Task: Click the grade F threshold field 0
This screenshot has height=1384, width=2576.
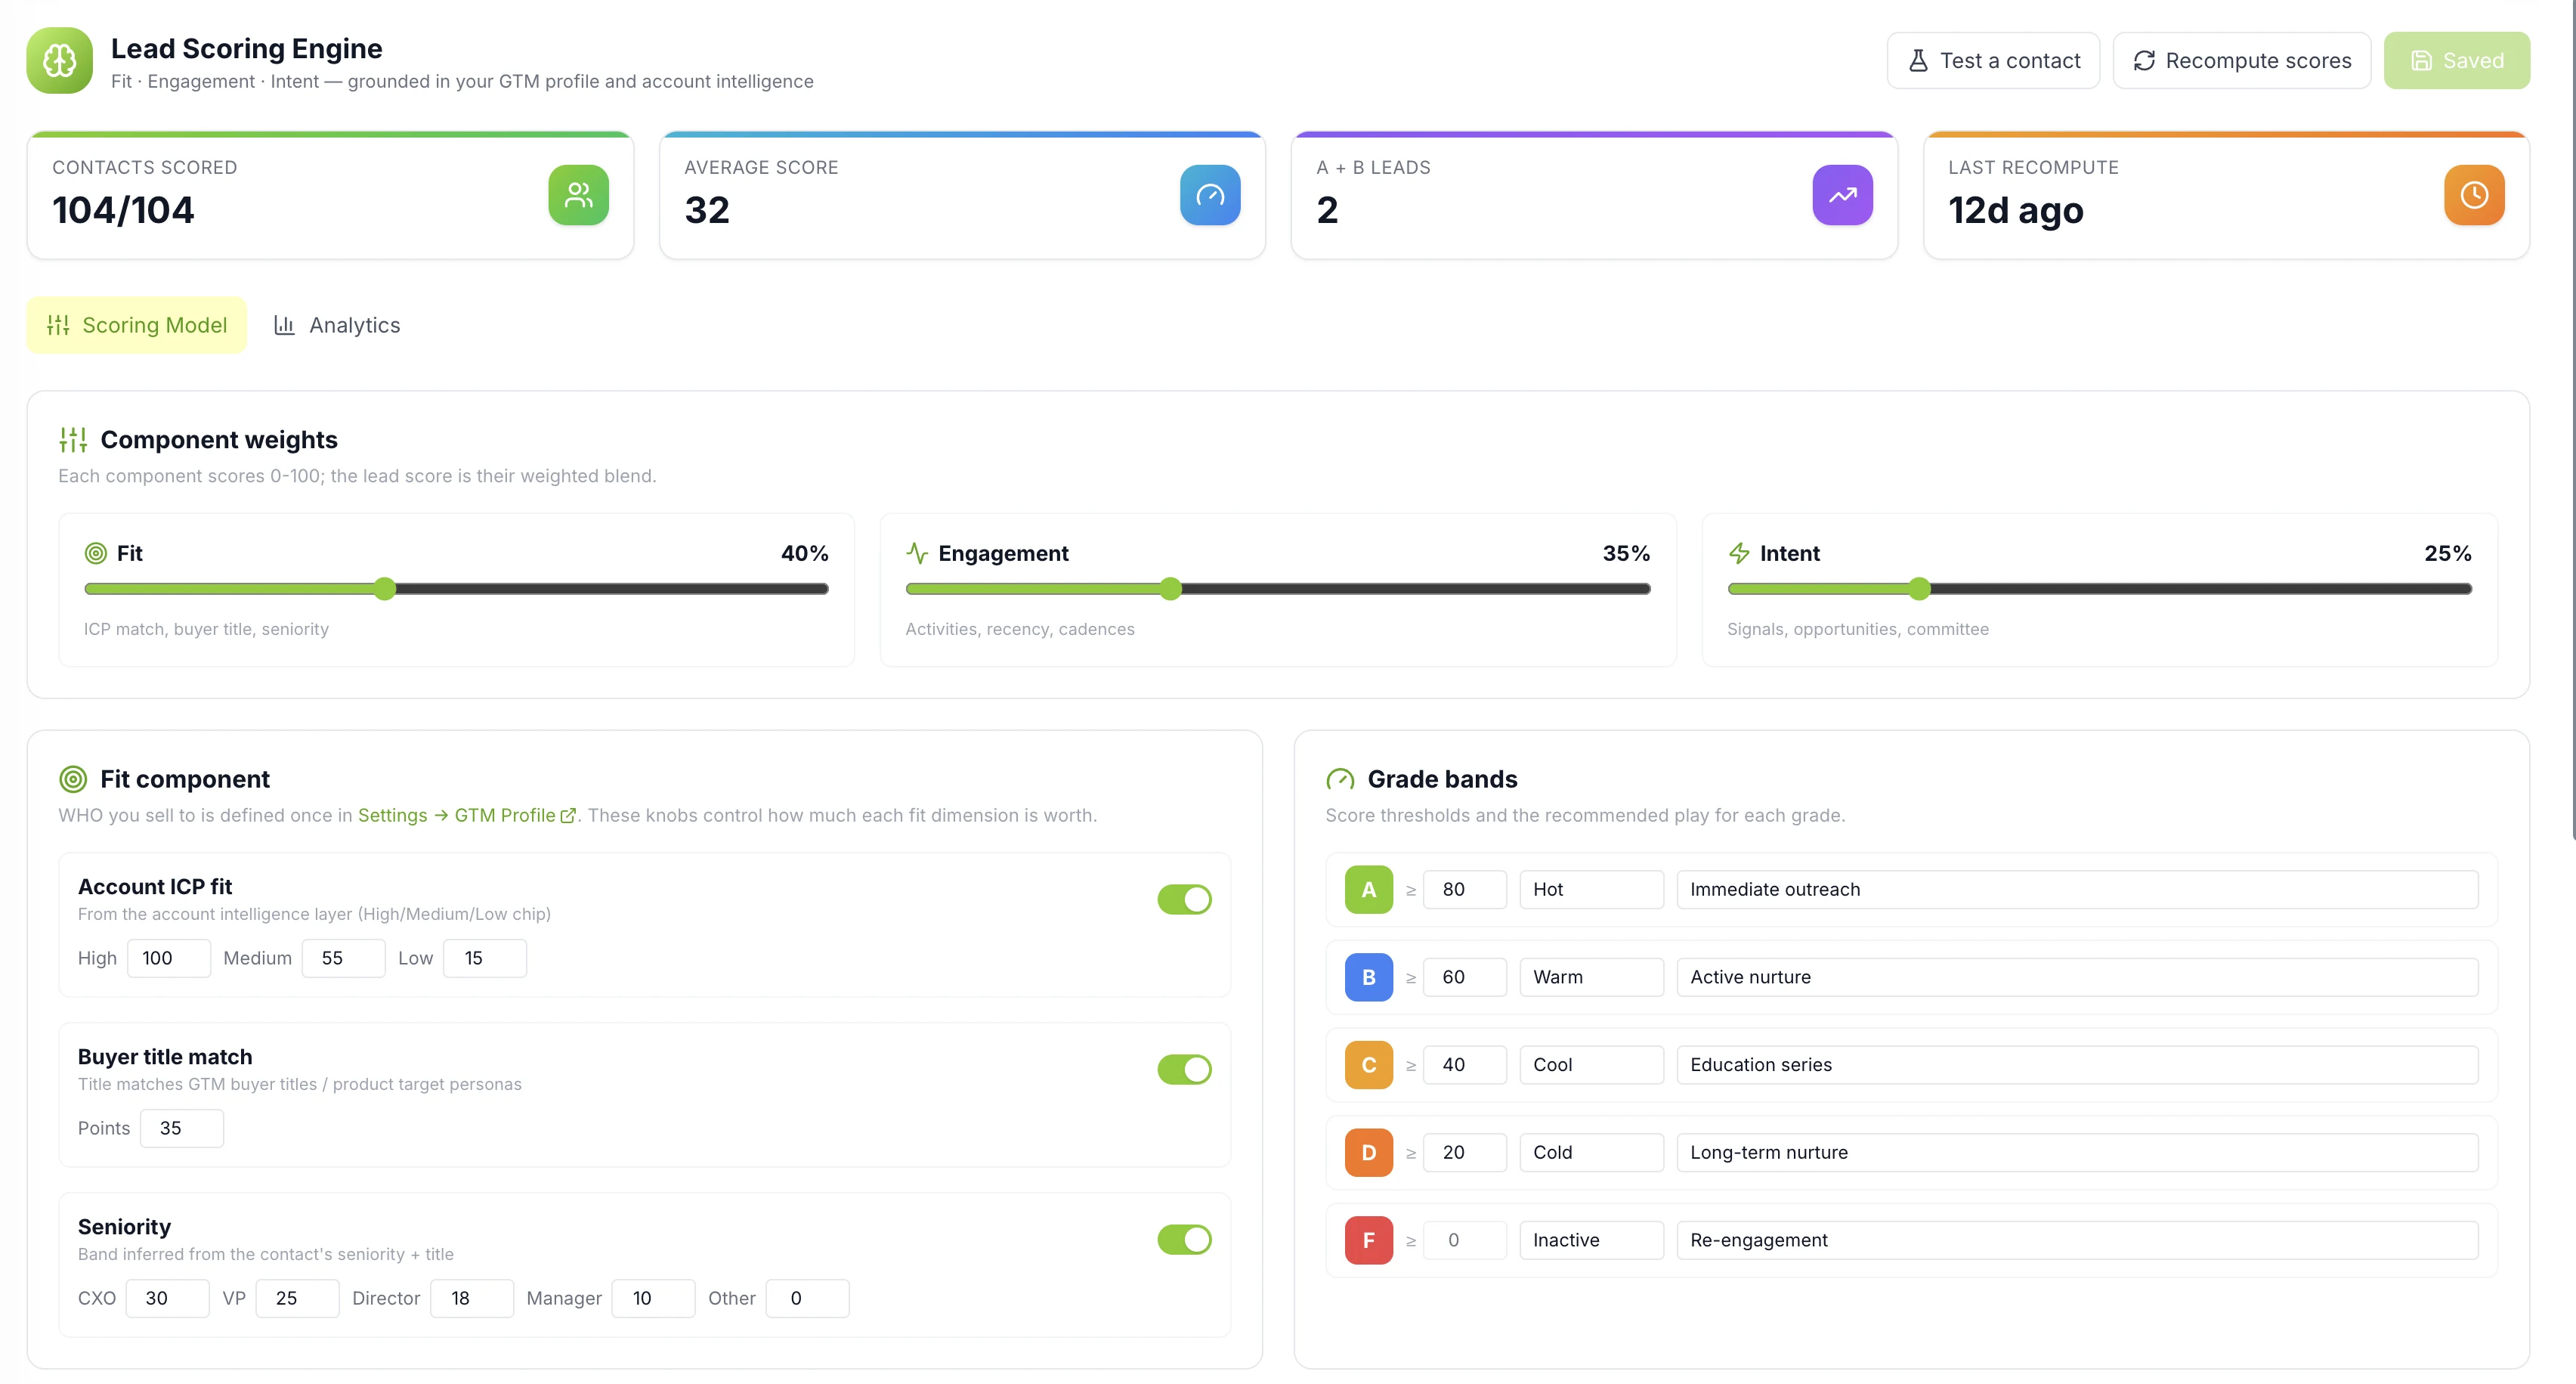Action: coord(1465,1240)
